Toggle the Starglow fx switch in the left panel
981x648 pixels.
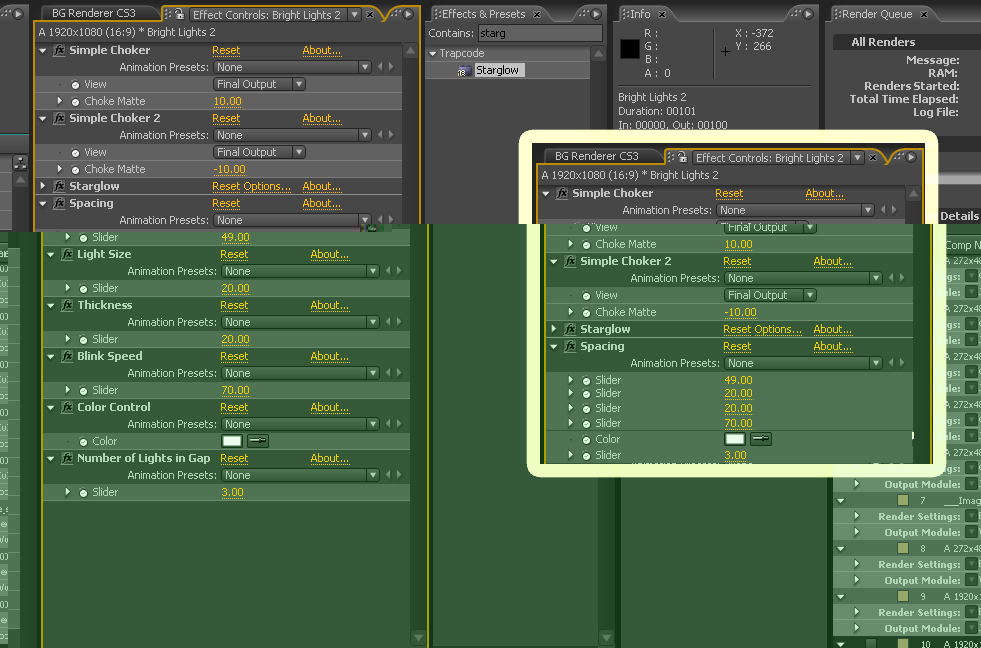click(x=59, y=186)
